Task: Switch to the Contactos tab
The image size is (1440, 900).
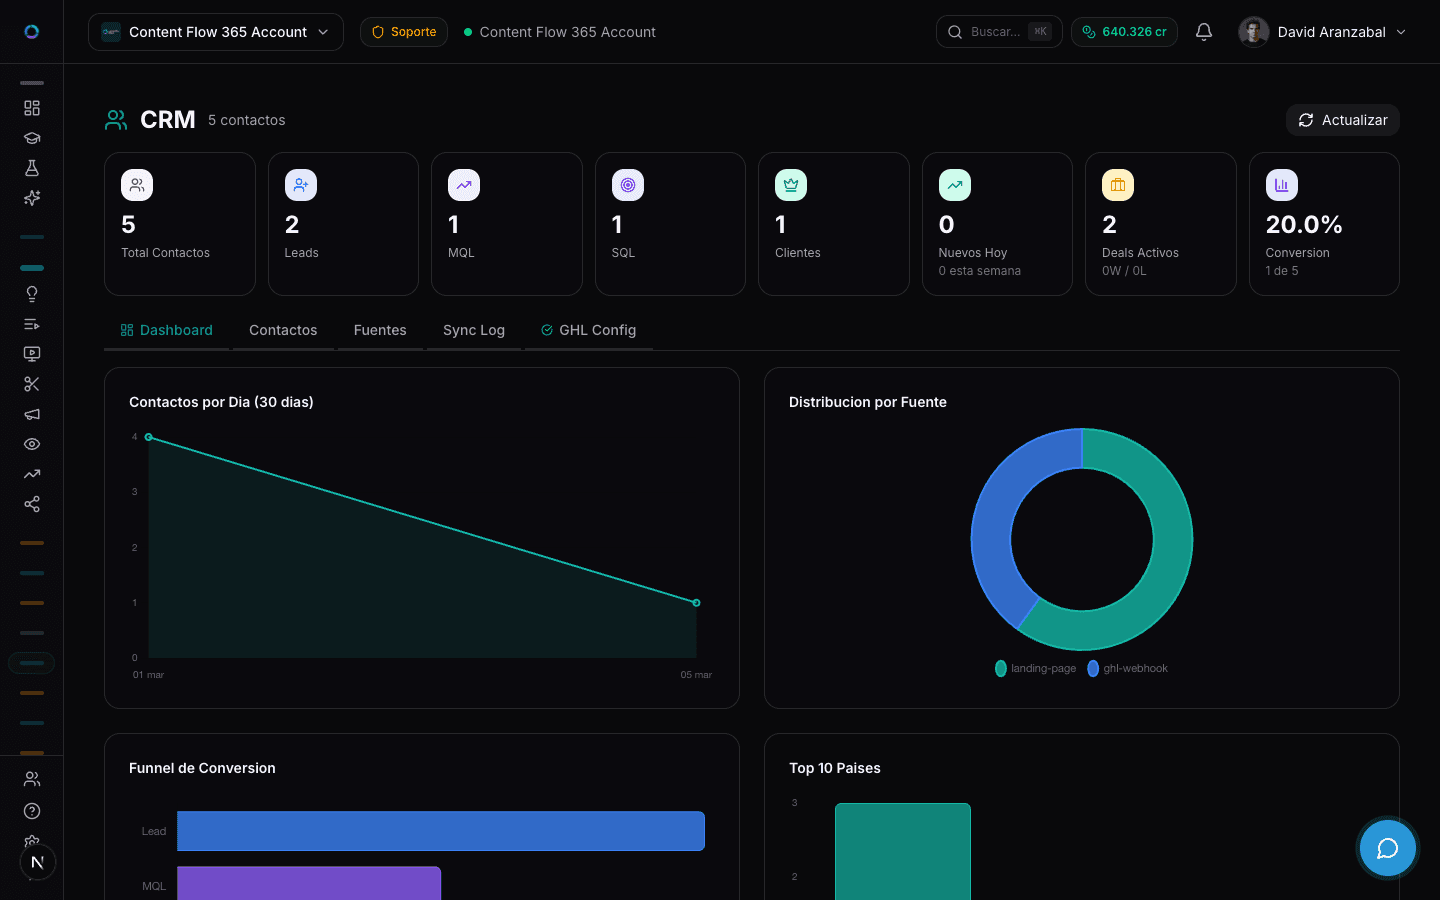Action: pos(283,330)
